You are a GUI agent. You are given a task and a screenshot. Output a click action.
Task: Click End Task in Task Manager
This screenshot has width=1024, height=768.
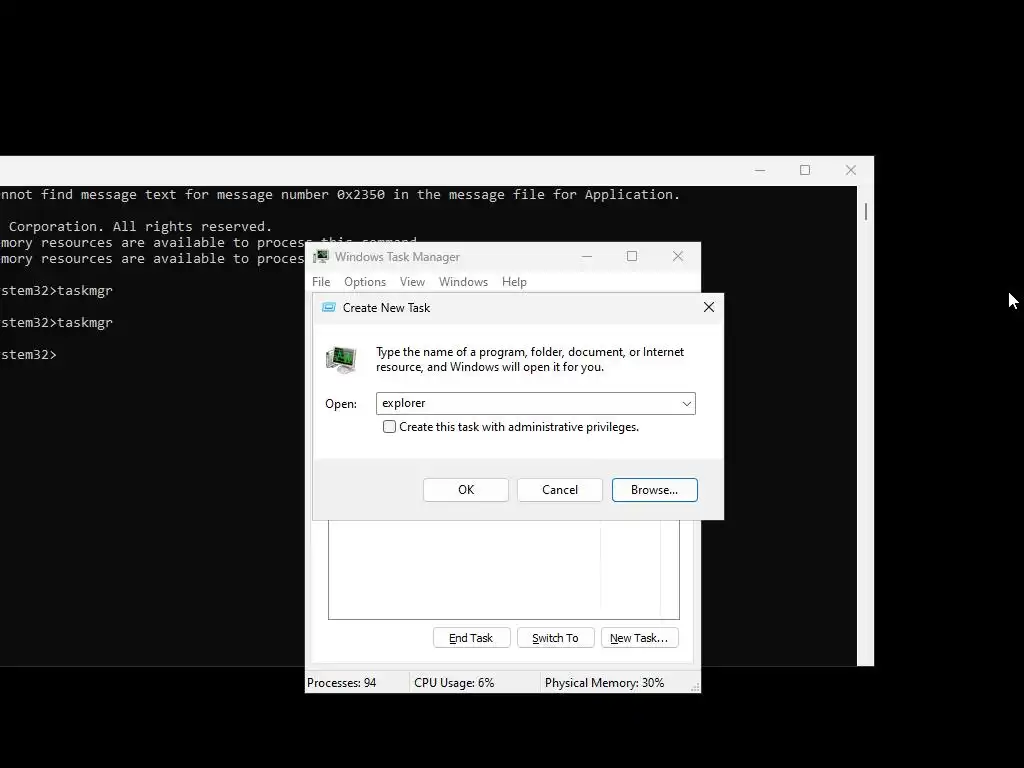(x=471, y=638)
